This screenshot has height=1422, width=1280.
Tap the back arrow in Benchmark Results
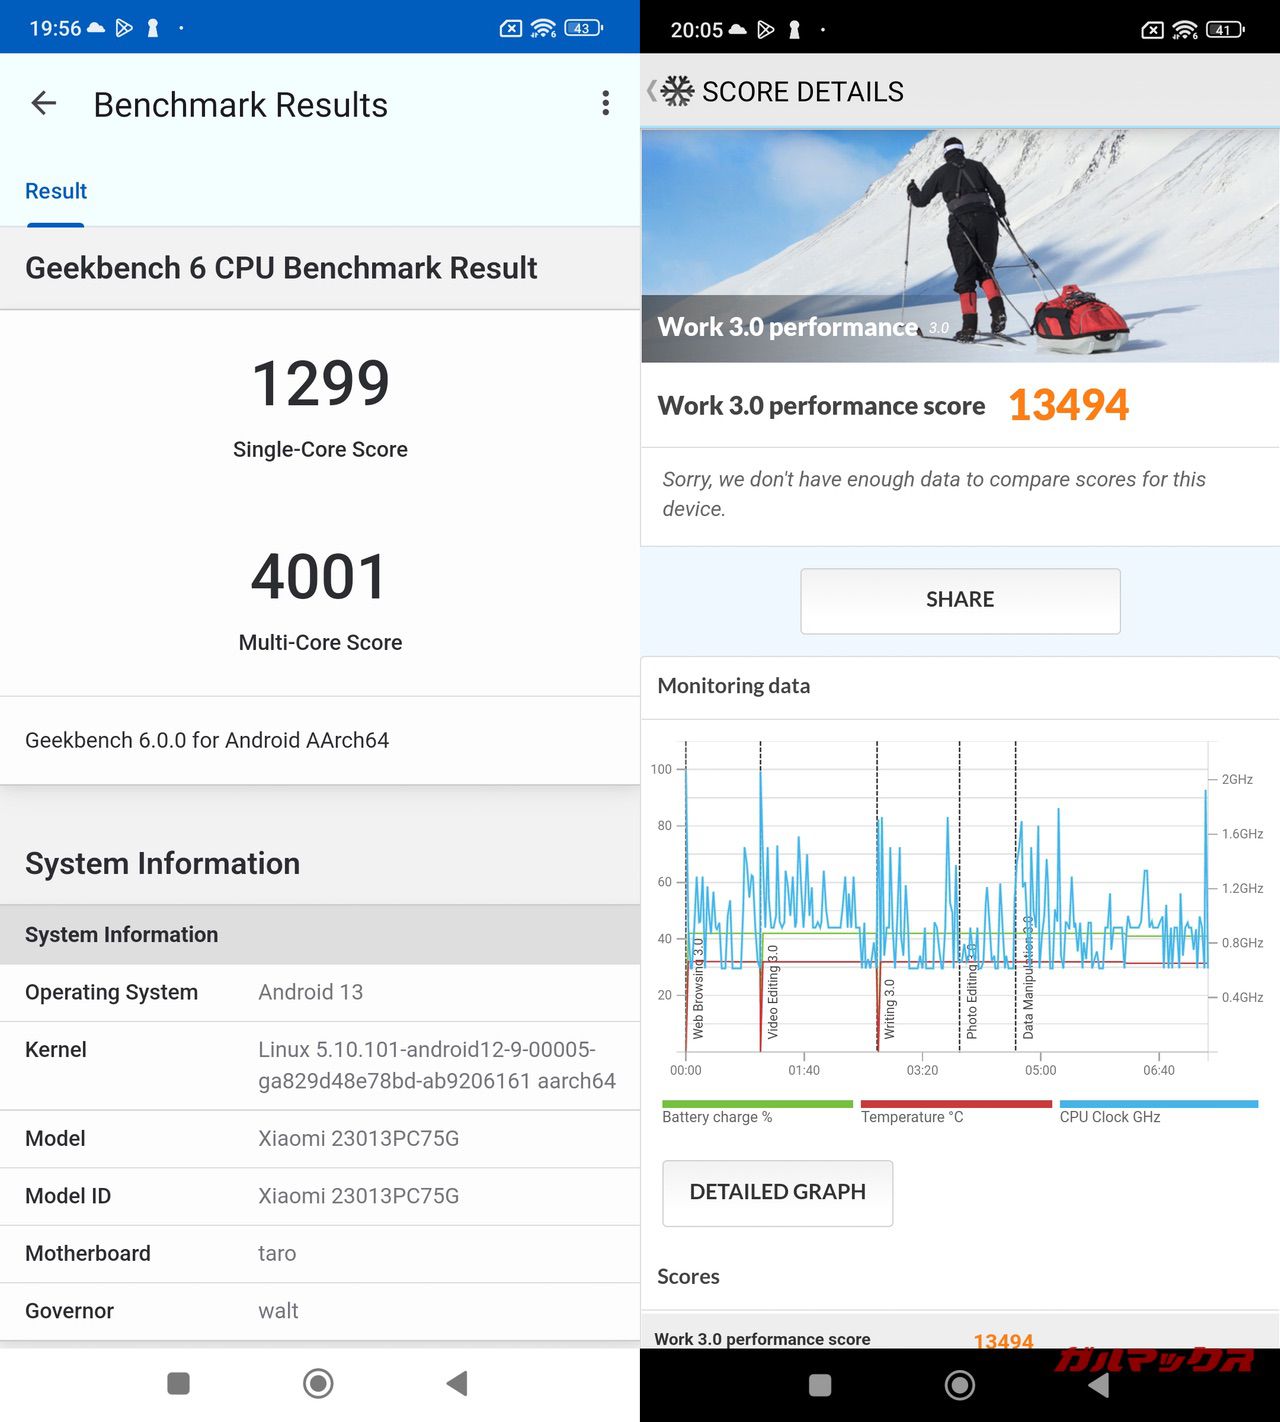click(x=44, y=103)
